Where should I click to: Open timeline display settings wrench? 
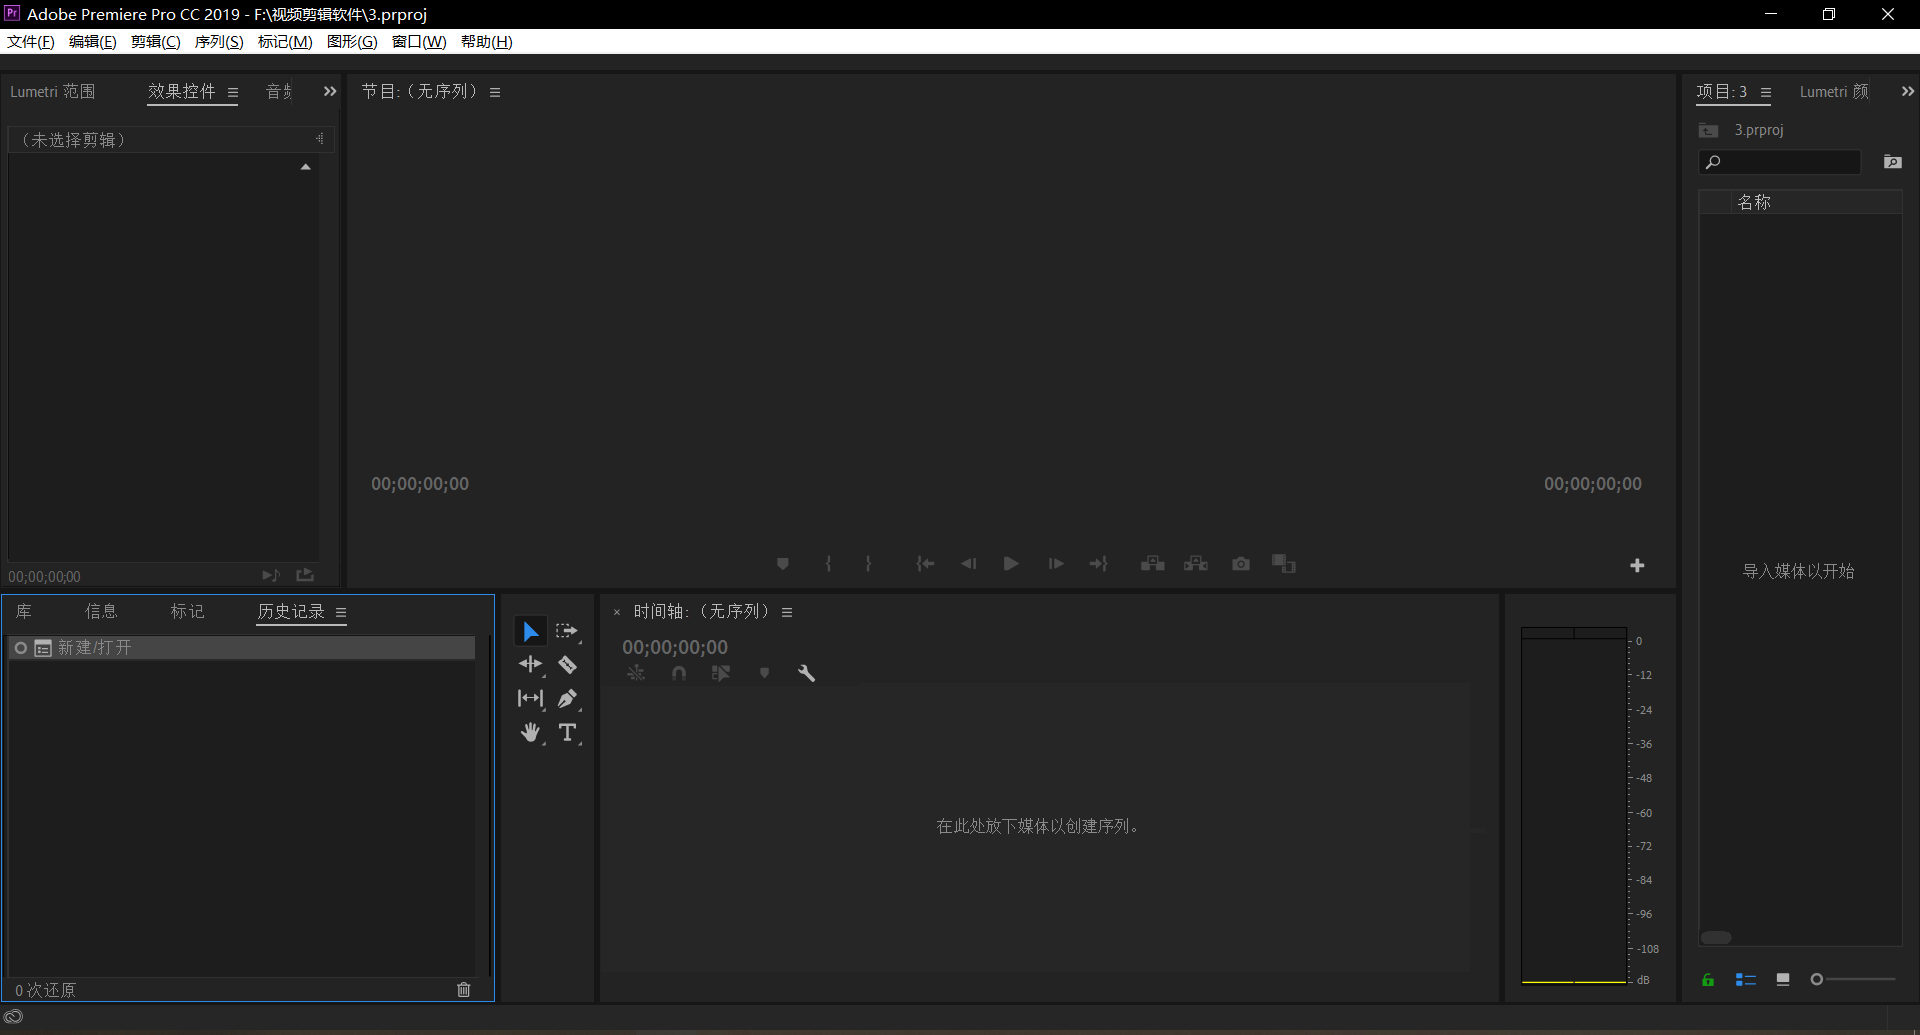coord(806,674)
